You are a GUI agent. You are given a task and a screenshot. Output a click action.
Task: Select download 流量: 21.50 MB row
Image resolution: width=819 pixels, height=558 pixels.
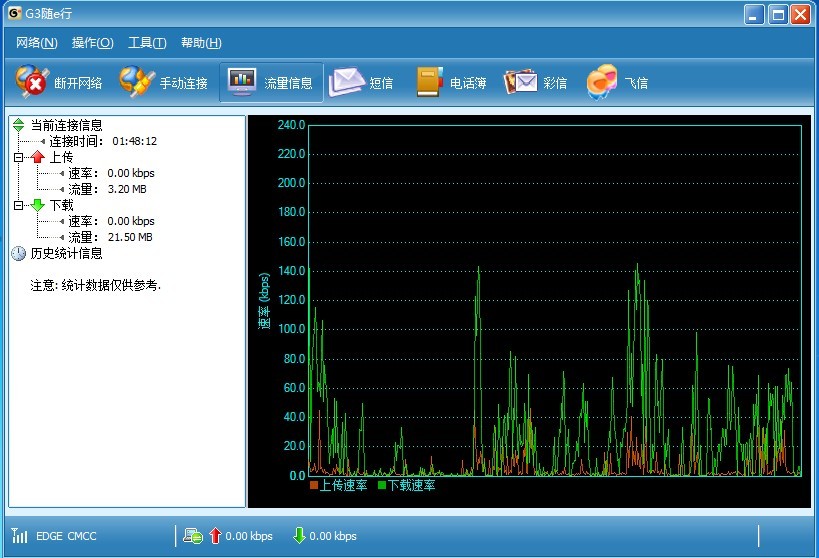[x=110, y=237]
